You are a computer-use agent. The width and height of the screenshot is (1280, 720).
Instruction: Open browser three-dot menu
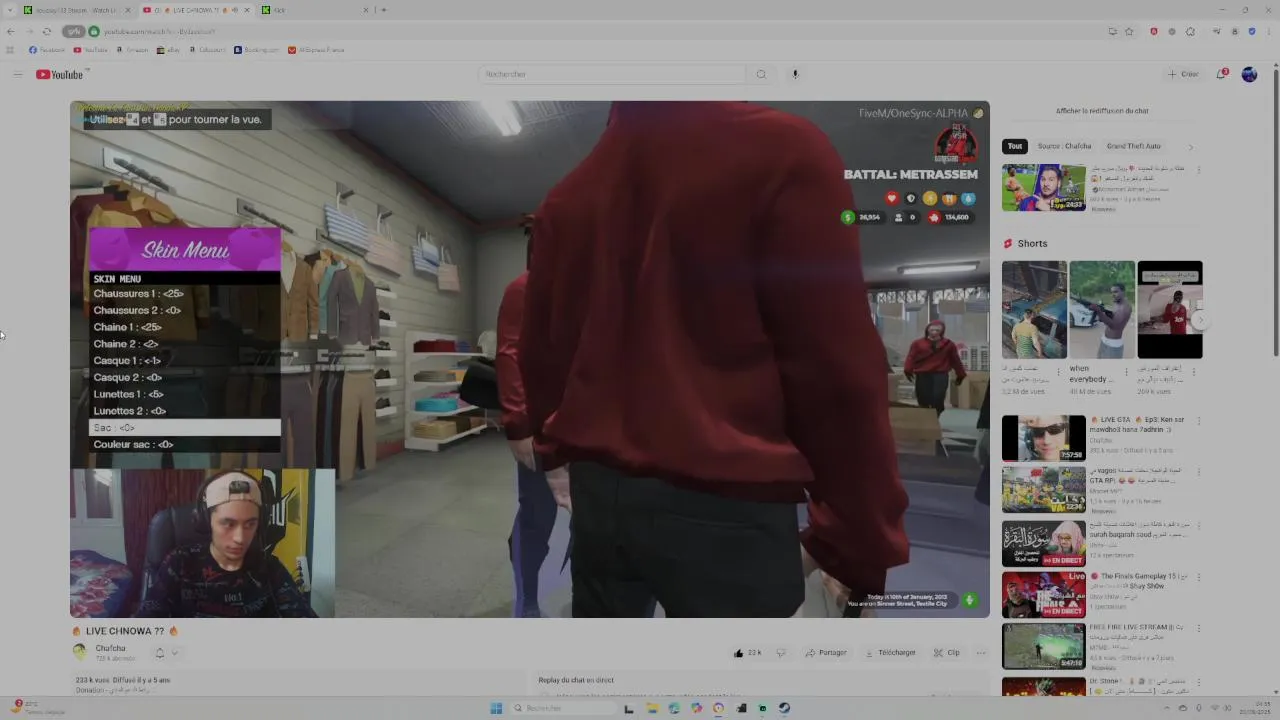pyautogui.click(x=1269, y=31)
